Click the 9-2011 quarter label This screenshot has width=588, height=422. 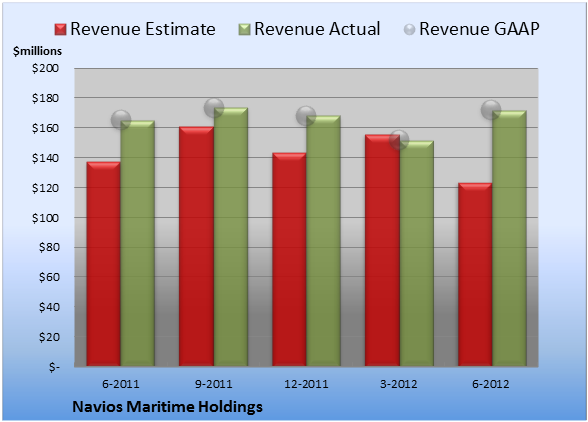tap(214, 384)
